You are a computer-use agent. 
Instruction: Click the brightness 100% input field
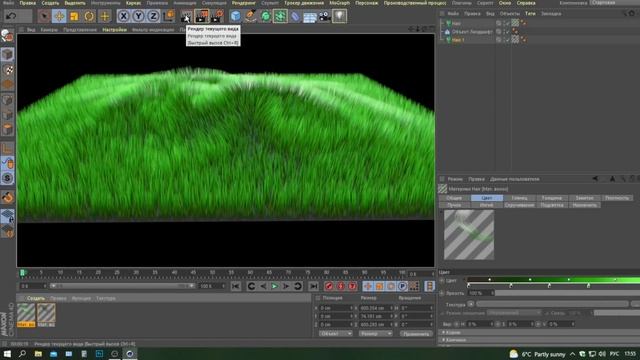click(481, 293)
